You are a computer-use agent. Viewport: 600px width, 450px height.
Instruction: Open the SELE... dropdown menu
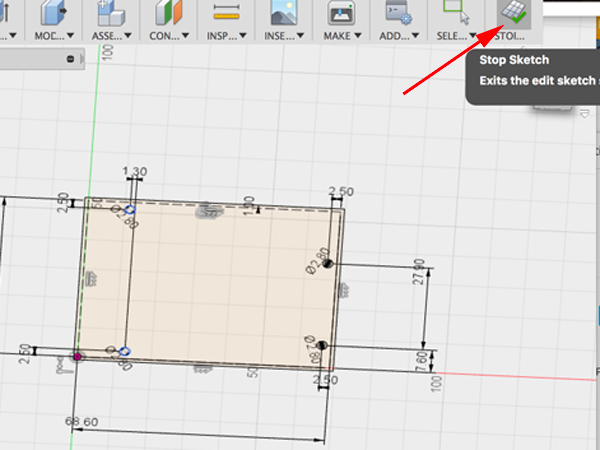[x=457, y=36]
